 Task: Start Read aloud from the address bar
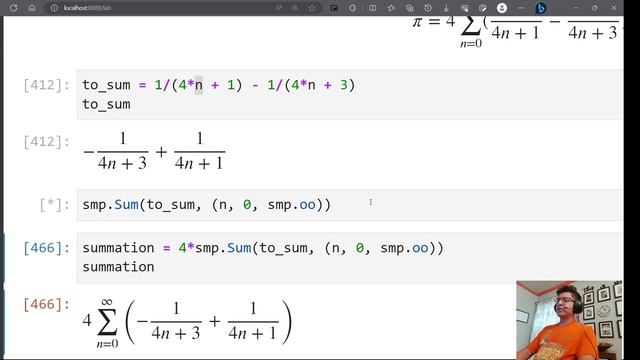point(279,8)
